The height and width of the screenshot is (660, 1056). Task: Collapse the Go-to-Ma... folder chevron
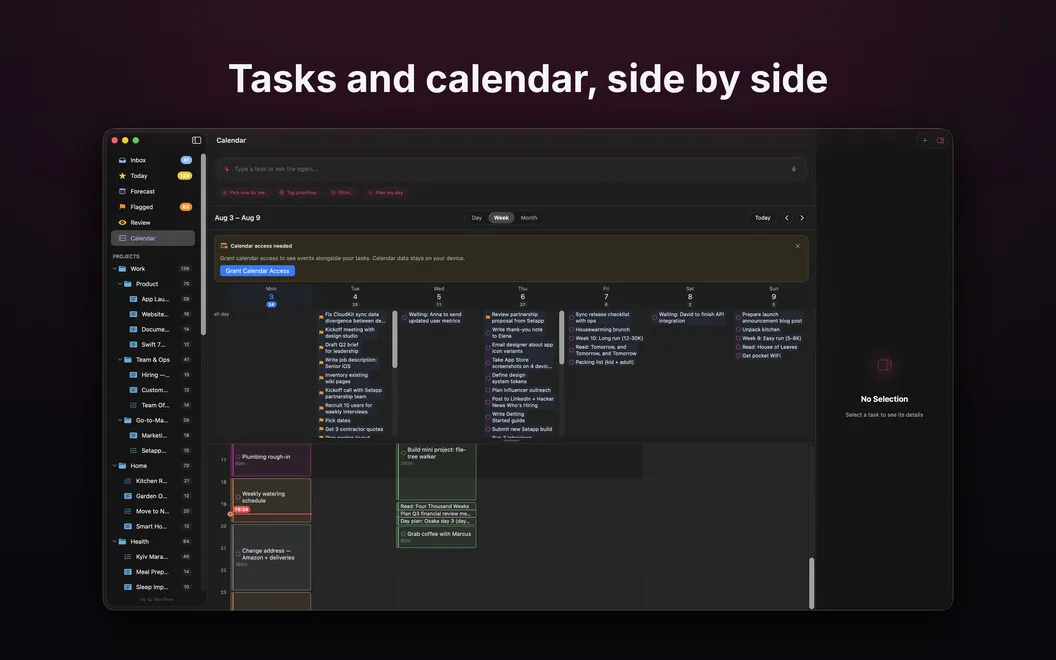click(120, 420)
